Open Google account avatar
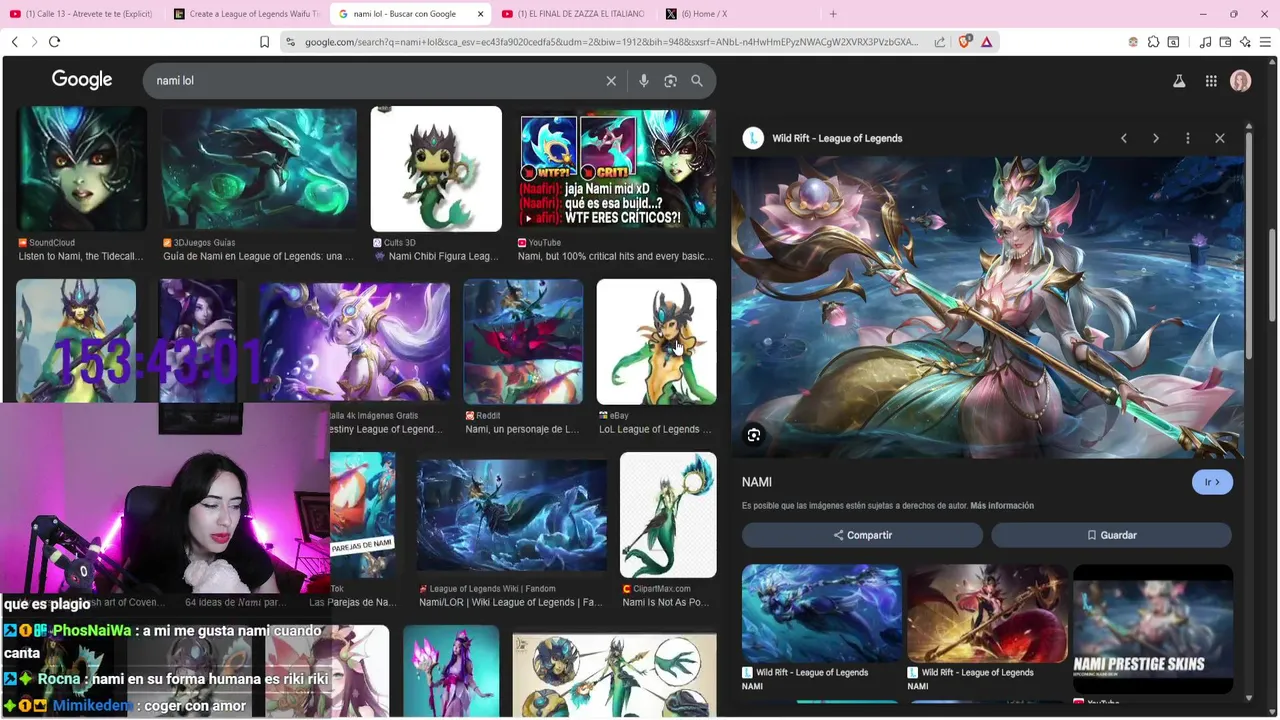1280x720 pixels. tap(1241, 81)
